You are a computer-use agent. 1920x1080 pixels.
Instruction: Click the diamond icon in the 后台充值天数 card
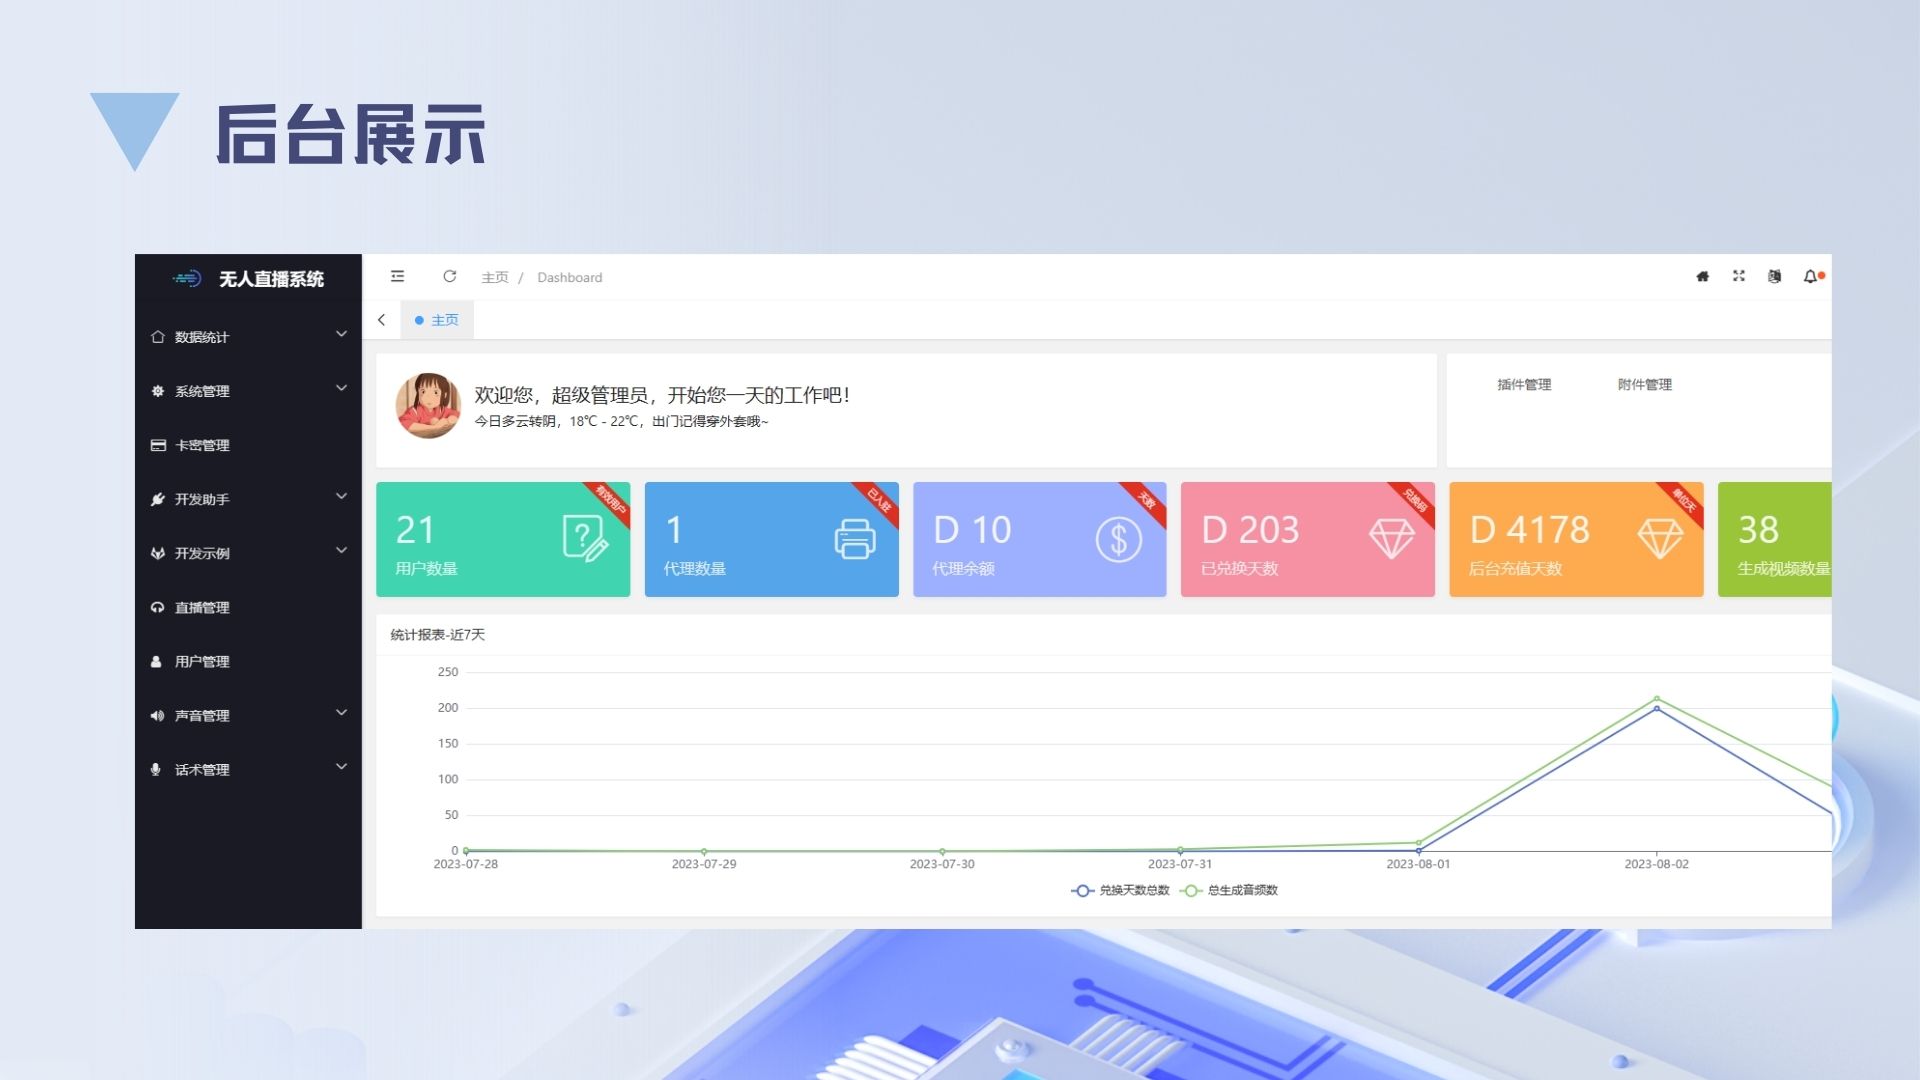click(1660, 539)
